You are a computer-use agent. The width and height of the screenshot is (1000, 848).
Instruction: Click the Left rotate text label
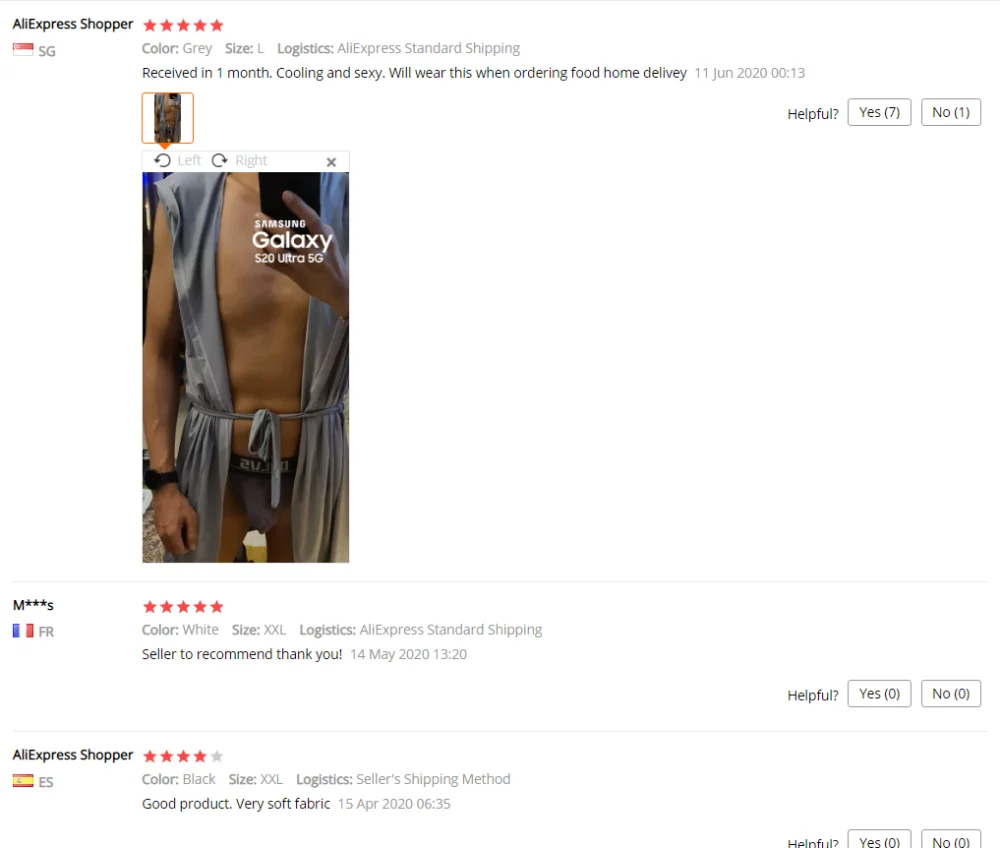coord(189,161)
